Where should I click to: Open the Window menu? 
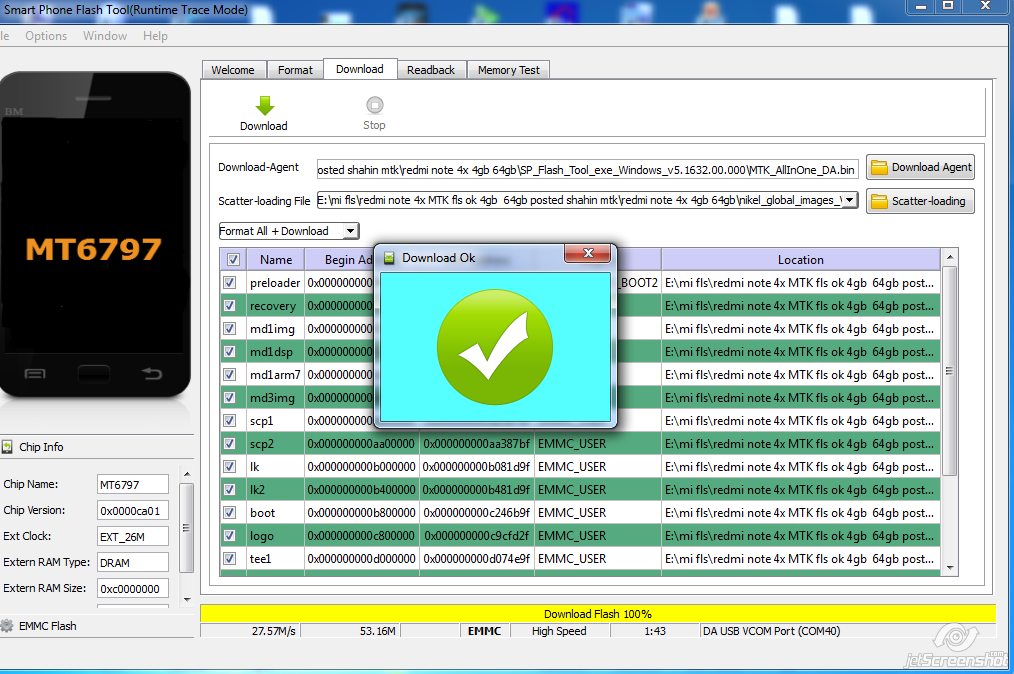[x=105, y=36]
